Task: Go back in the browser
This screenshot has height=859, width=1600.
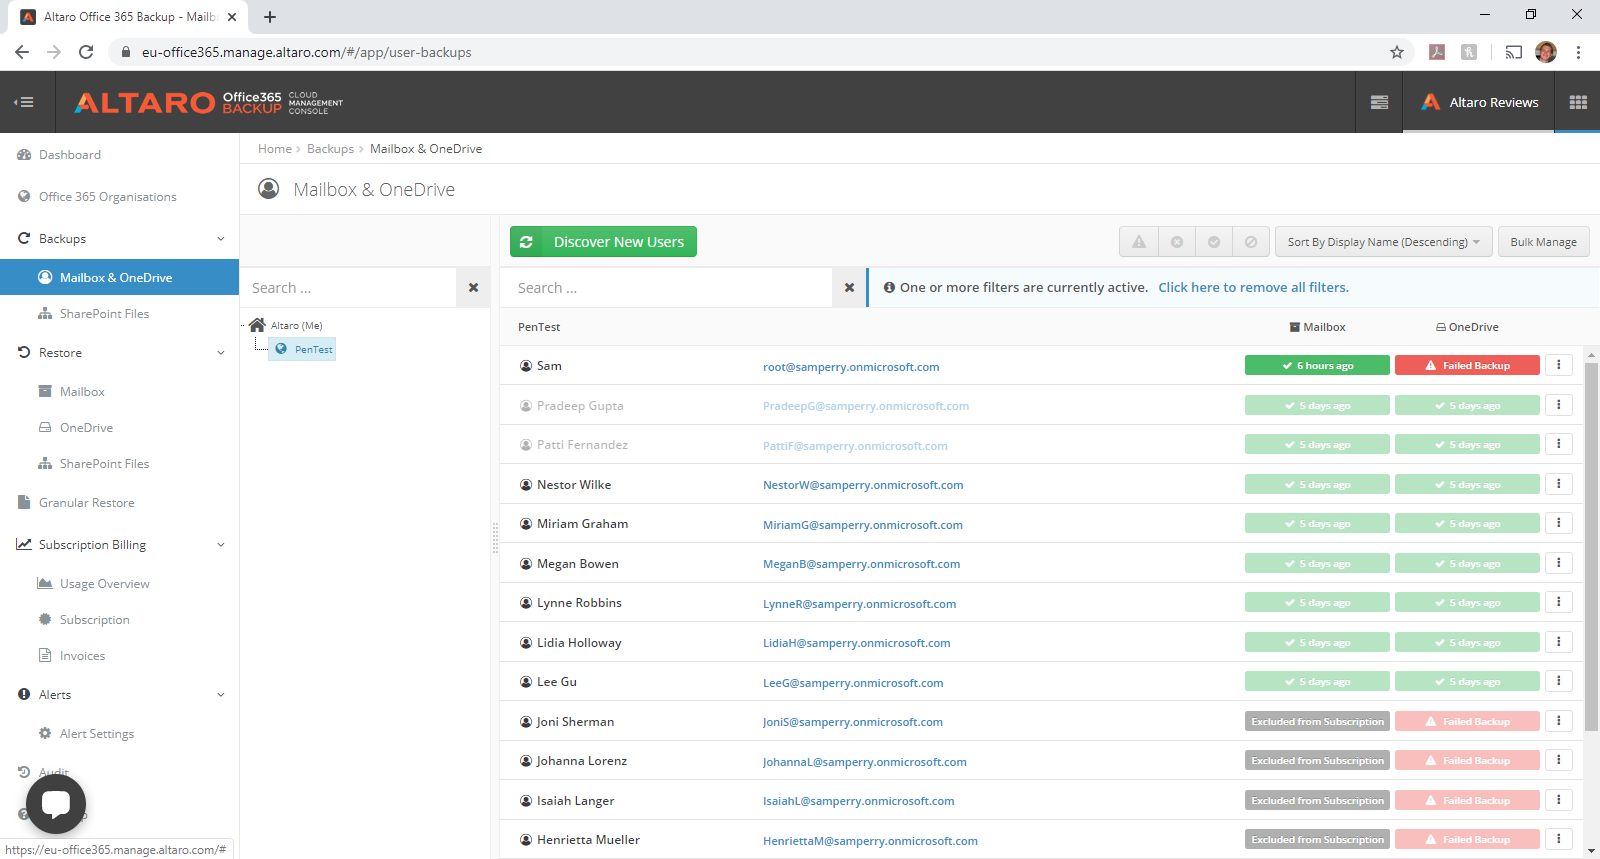Action: (x=22, y=52)
